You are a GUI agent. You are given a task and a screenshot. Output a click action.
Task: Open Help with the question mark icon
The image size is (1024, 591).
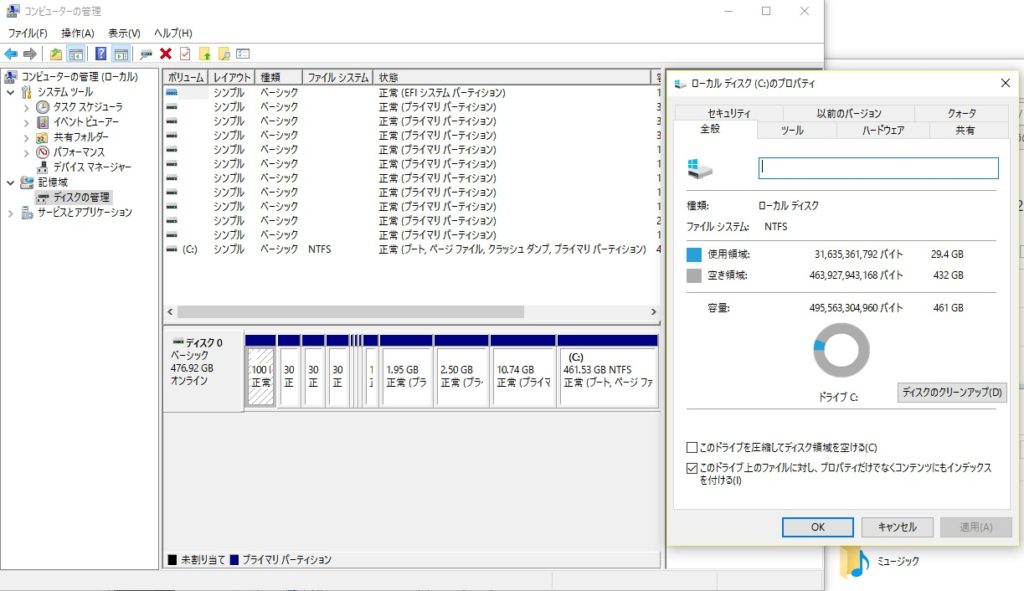point(101,54)
